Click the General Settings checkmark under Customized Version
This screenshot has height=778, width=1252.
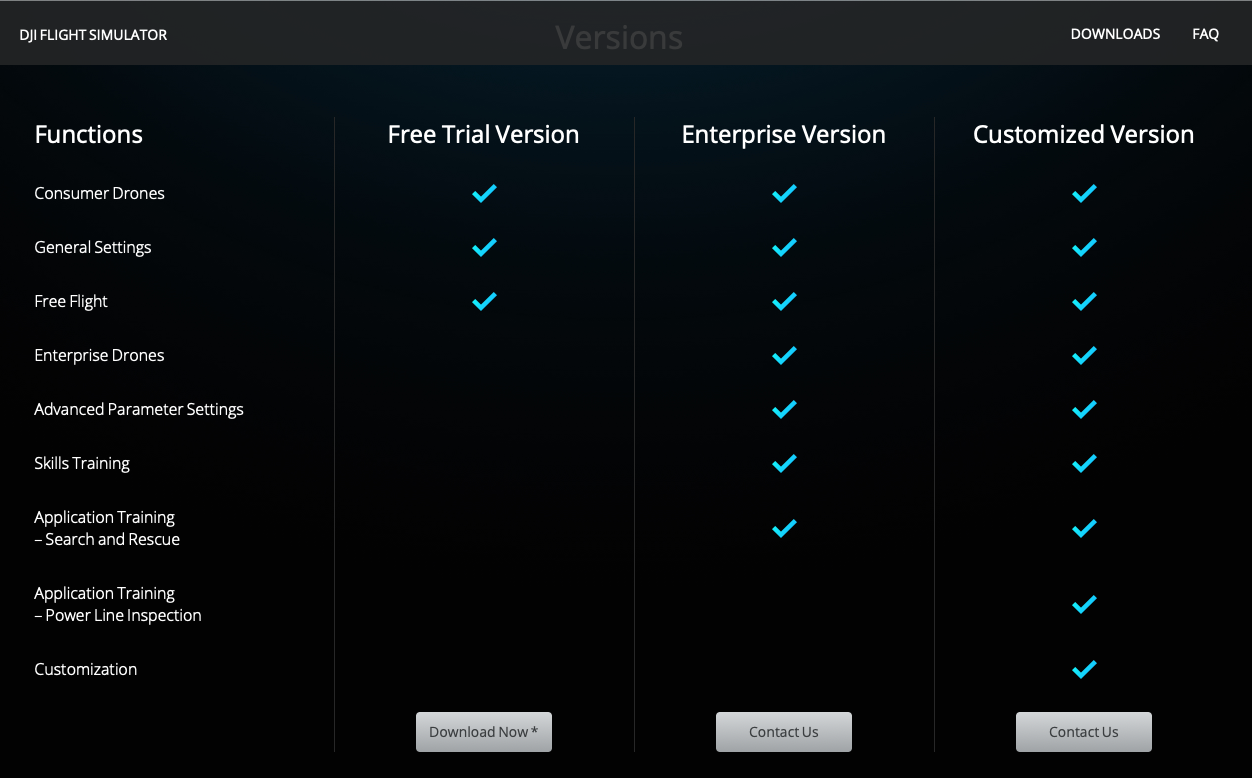tap(1084, 247)
